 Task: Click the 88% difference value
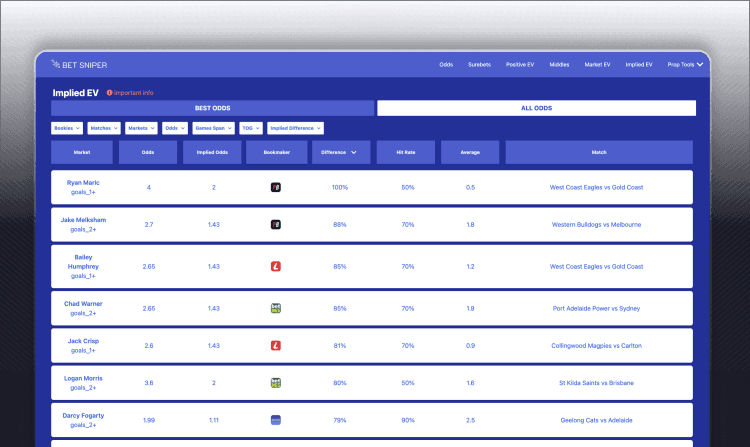pos(340,225)
